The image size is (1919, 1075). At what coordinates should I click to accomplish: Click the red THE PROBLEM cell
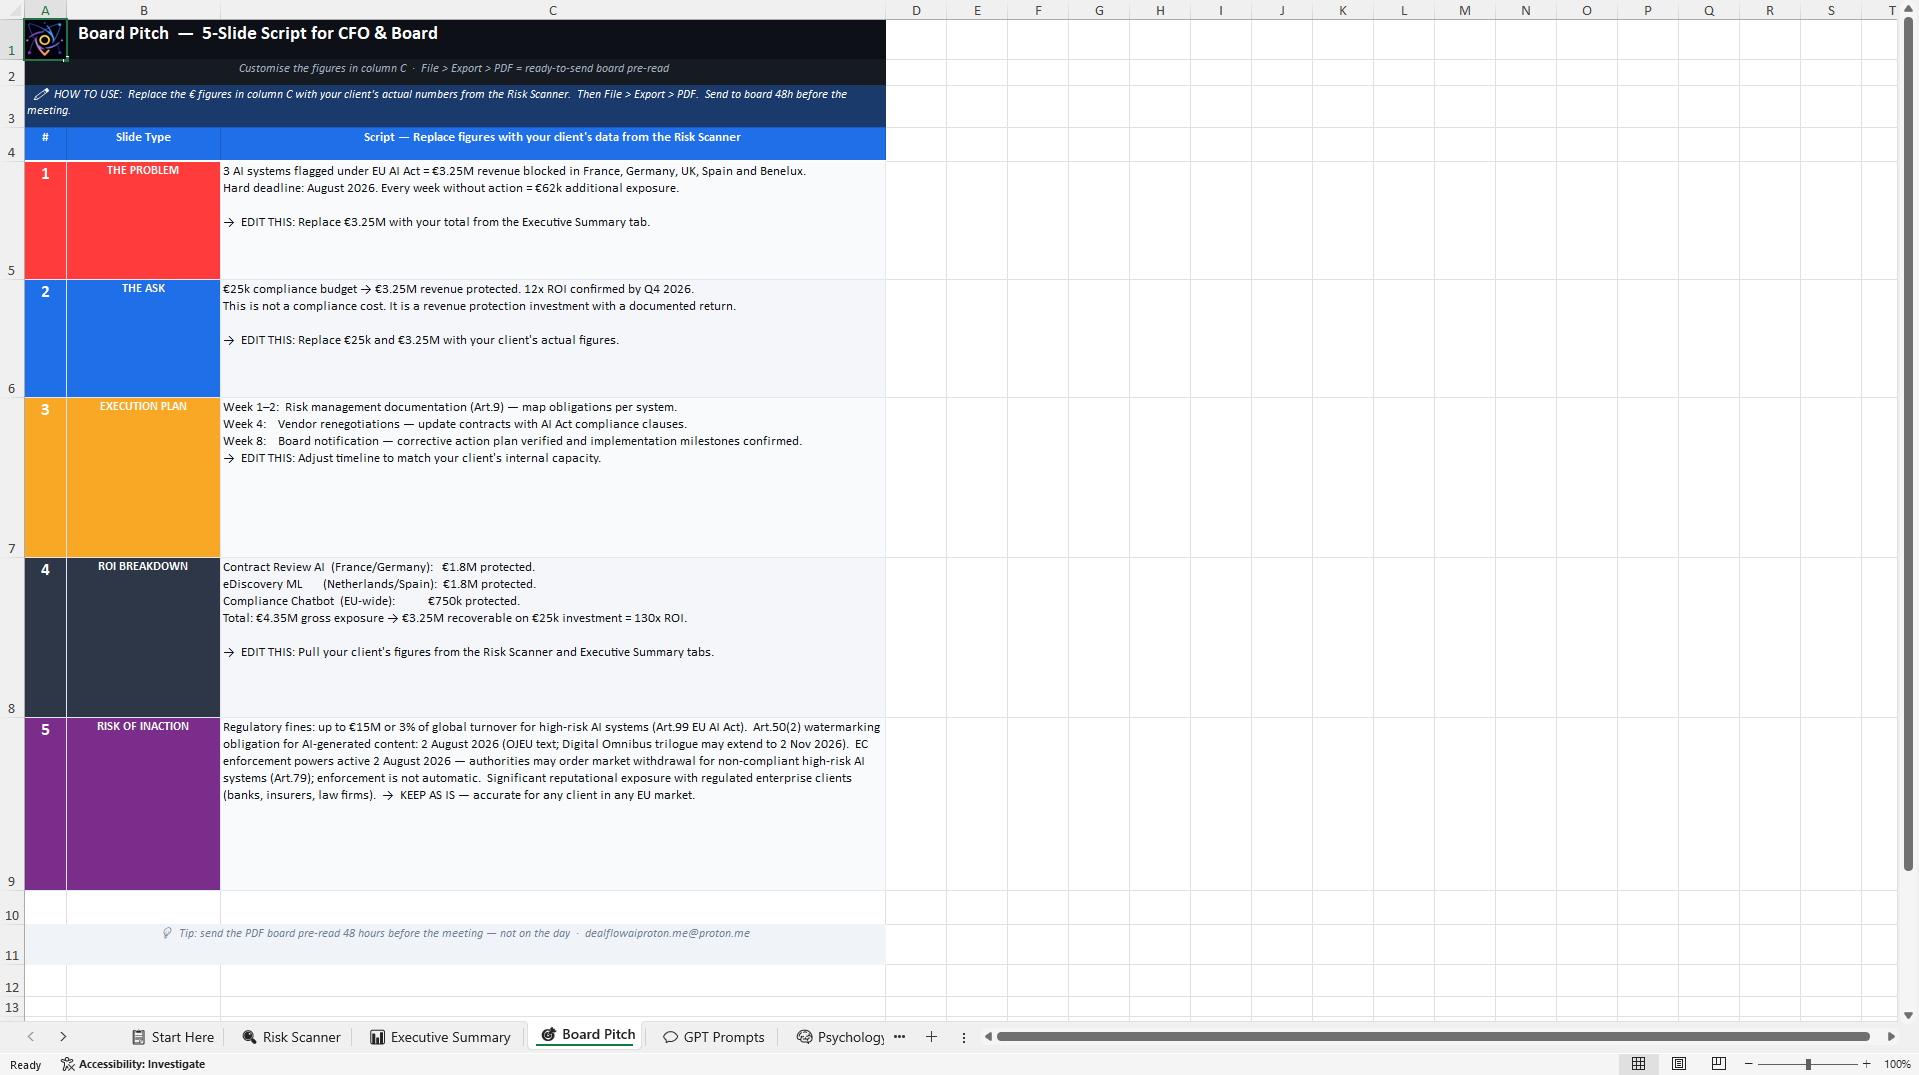(143, 220)
